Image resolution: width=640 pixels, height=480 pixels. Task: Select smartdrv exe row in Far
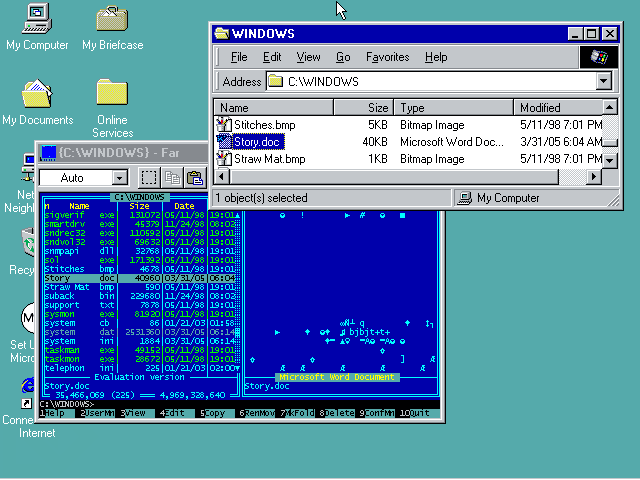point(140,224)
